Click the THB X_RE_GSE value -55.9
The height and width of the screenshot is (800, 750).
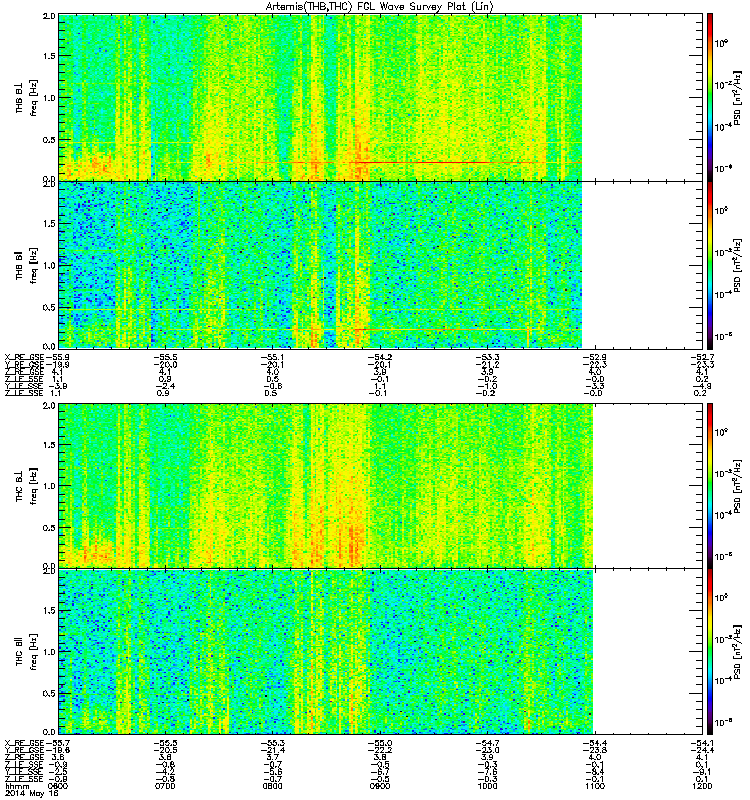[x=58, y=357]
